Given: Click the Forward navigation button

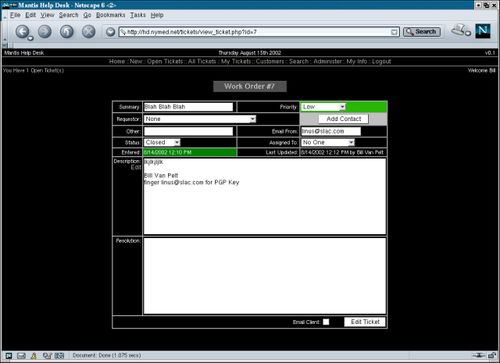Looking at the screenshot, I should (45, 32).
